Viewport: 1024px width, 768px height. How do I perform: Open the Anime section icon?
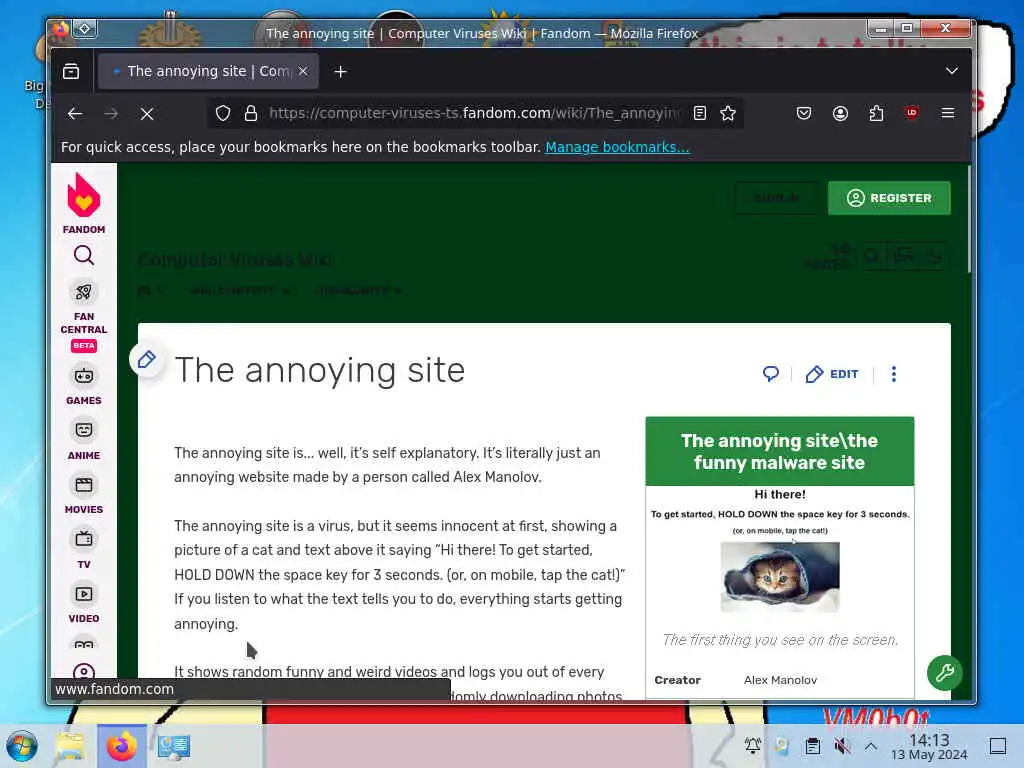click(x=84, y=430)
